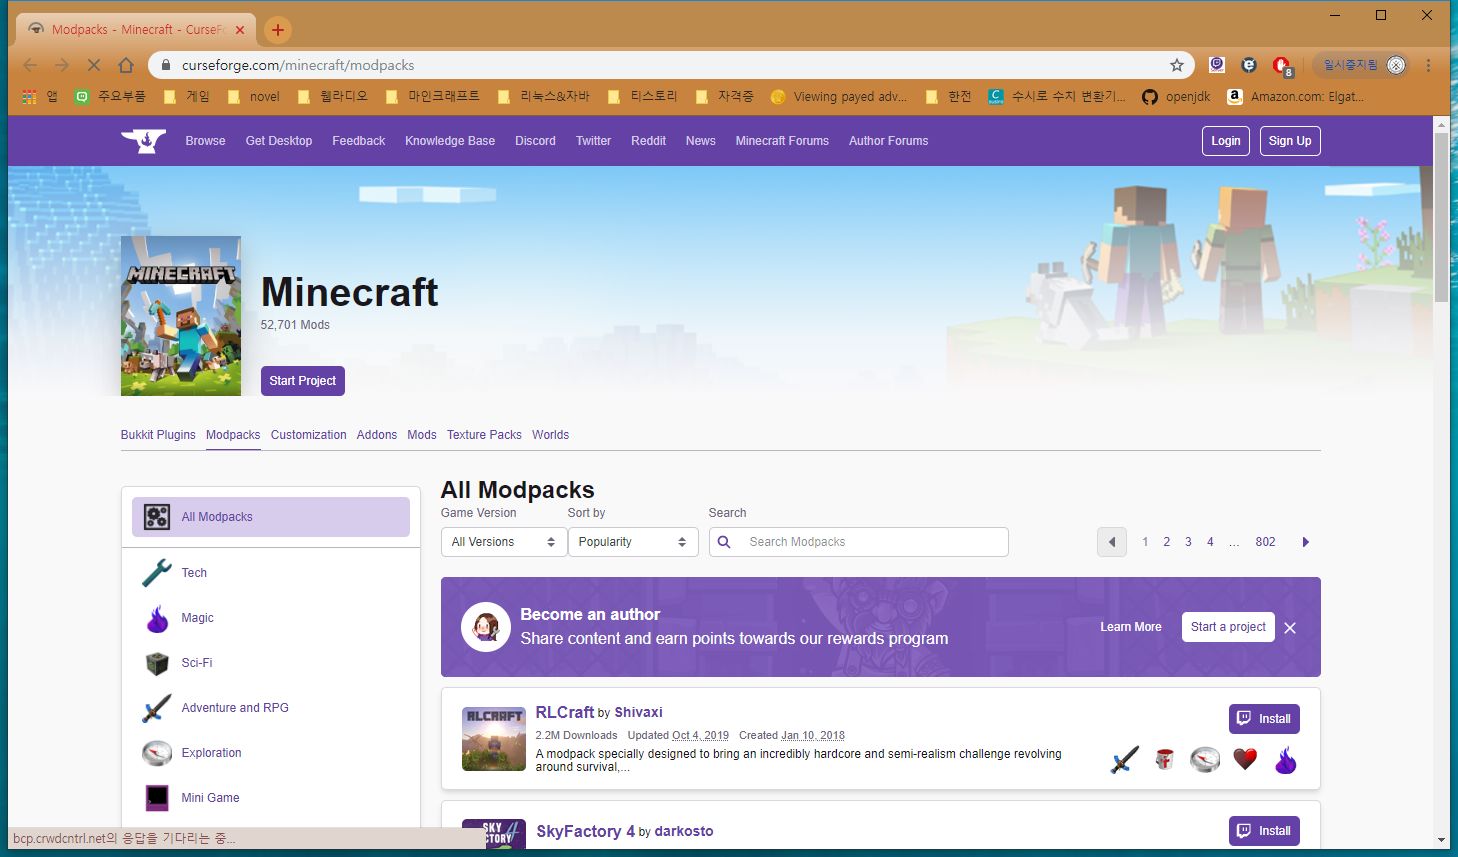
Task: Switch to the Addons tab
Action: pos(377,435)
